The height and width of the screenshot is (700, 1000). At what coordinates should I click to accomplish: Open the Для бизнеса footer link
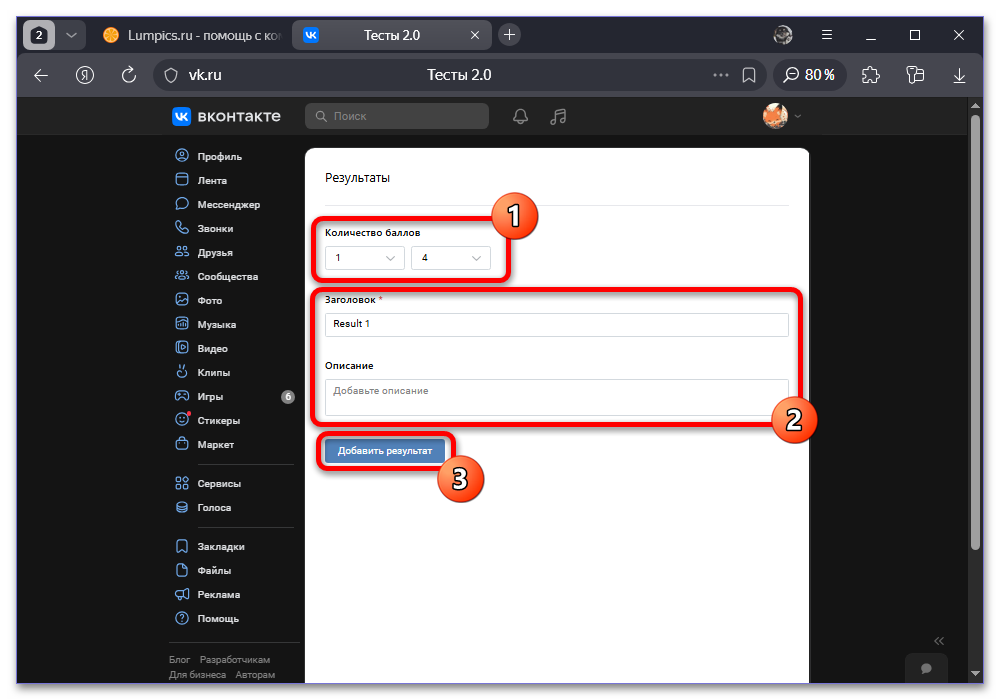[197, 674]
